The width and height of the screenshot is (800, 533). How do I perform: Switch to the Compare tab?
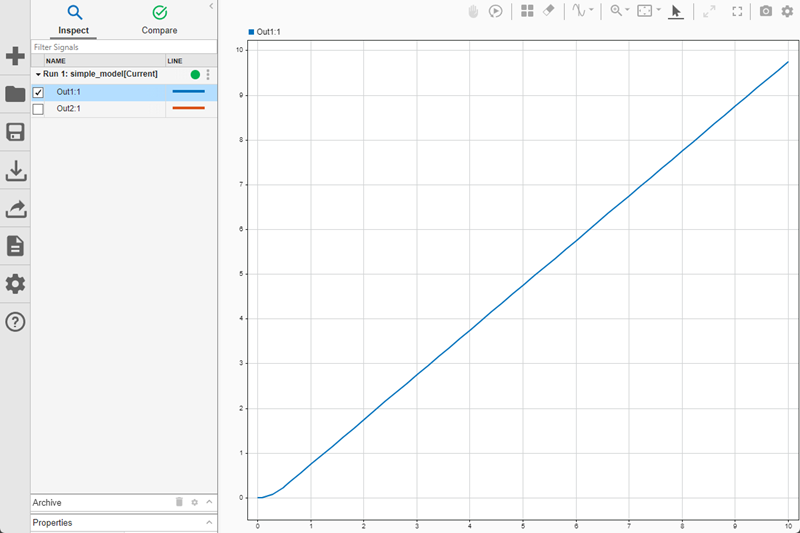click(x=159, y=20)
